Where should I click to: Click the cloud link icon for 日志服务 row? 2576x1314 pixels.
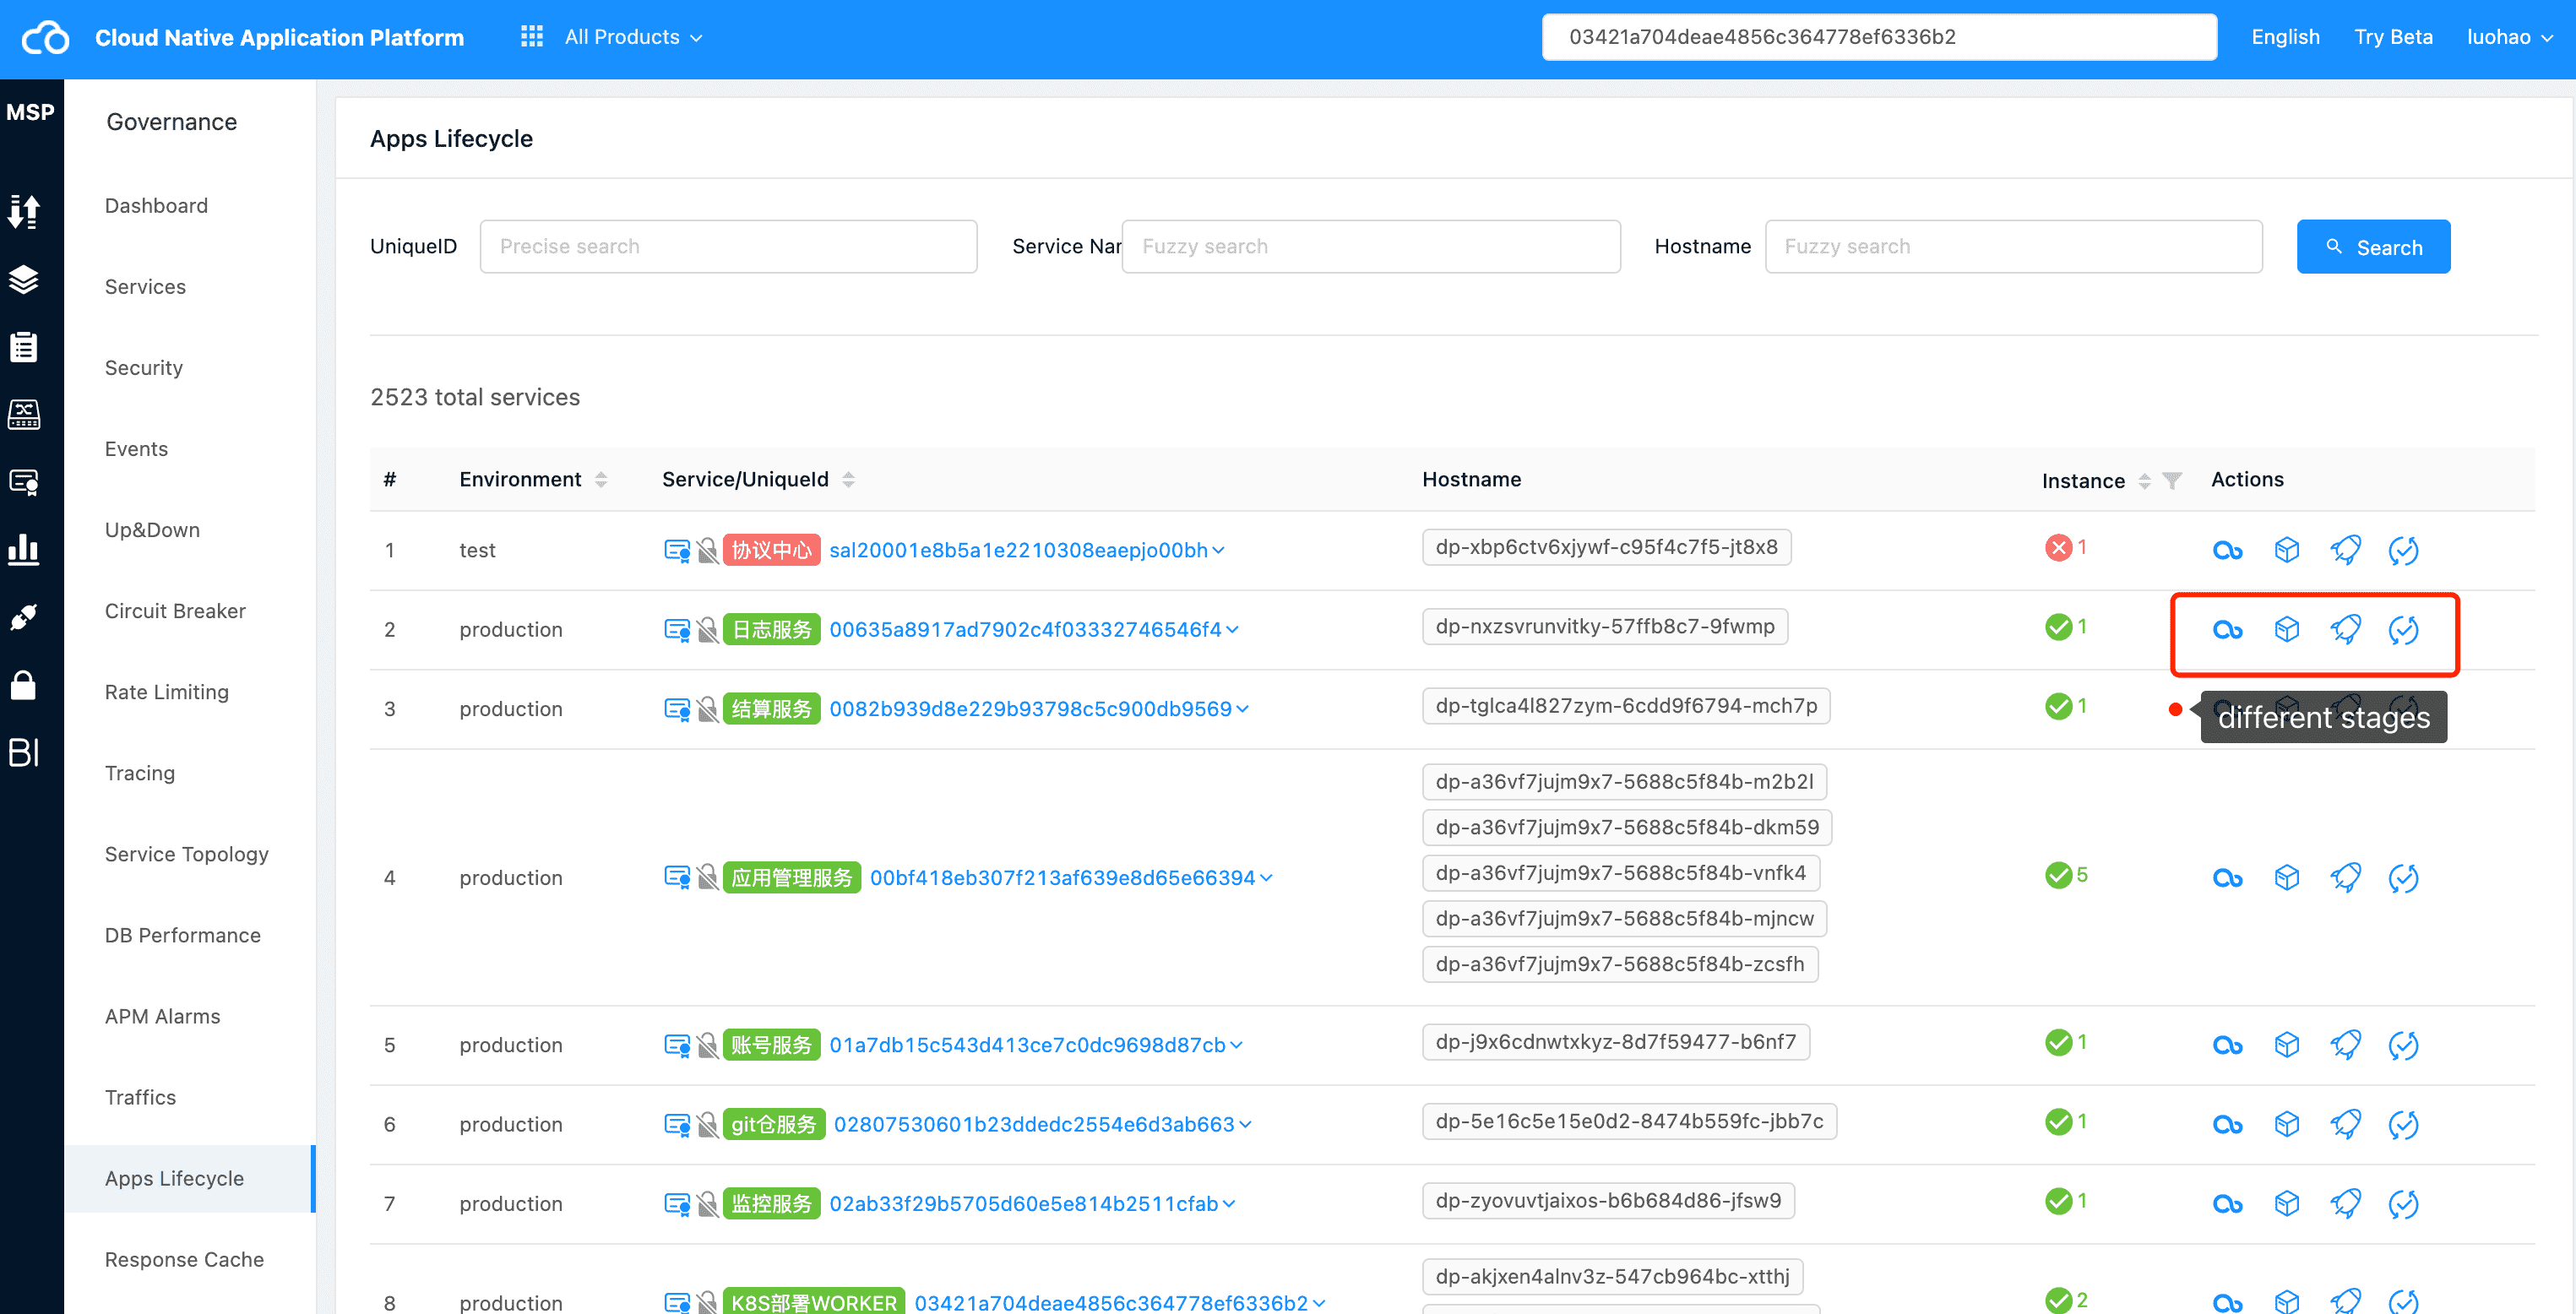[x=2227, y=629]
